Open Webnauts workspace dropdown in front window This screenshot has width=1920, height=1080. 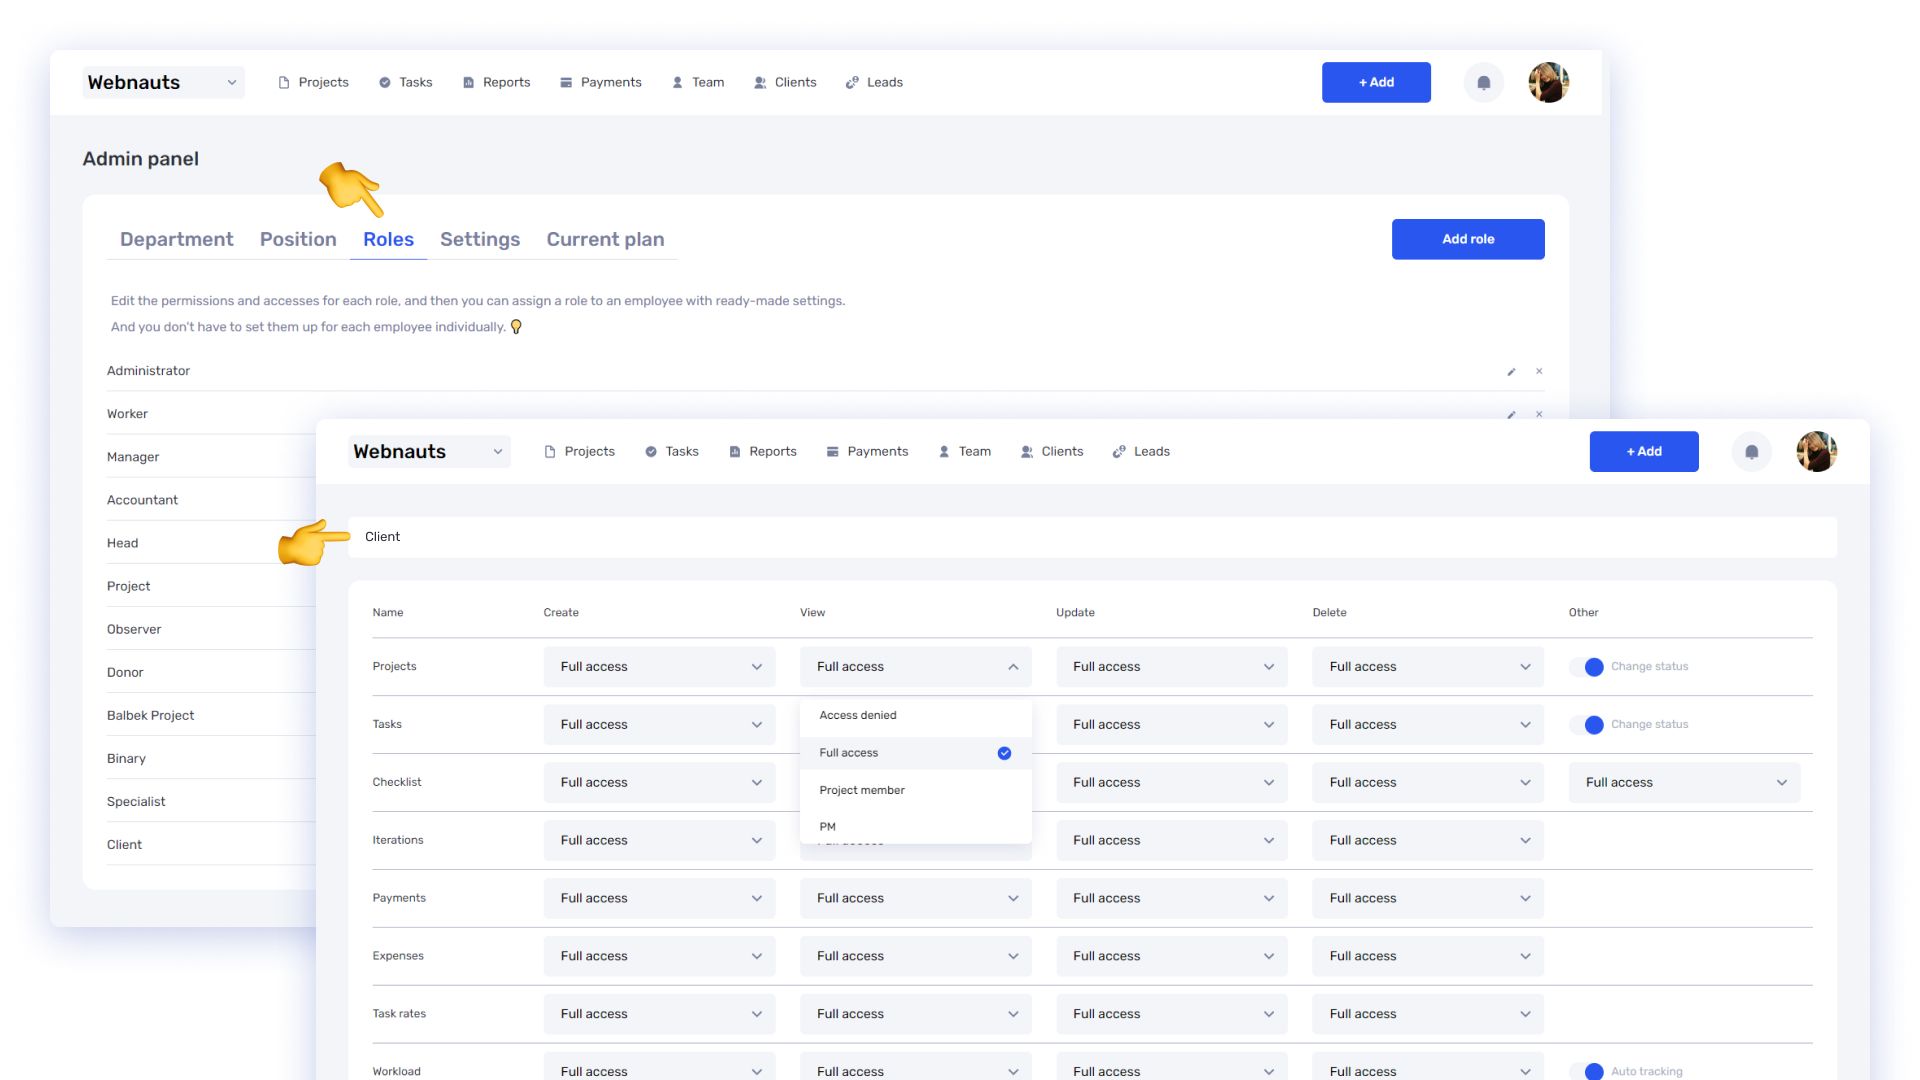point(430,452)
